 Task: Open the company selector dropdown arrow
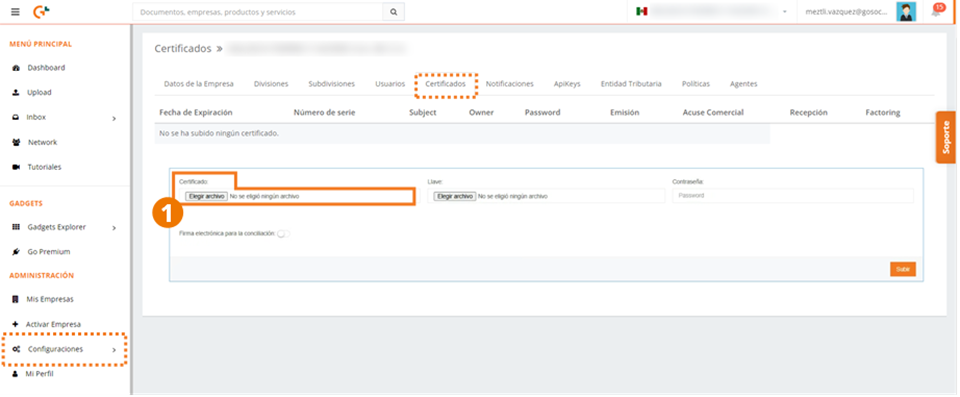coord(784,12)
